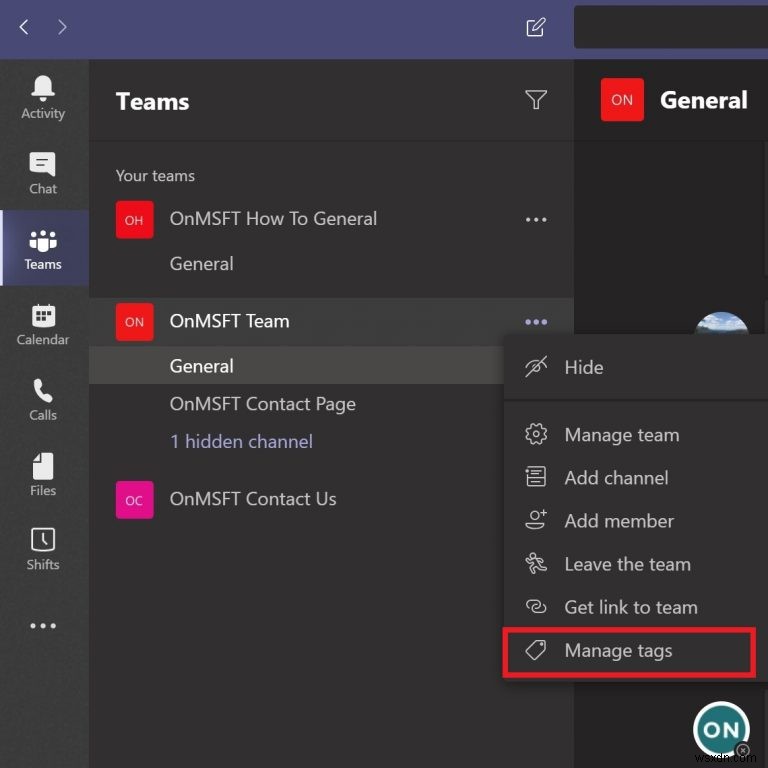768x768 pixels.
Task: Expand the OnMSFT How To General team
Action: [x=273, y=218]
